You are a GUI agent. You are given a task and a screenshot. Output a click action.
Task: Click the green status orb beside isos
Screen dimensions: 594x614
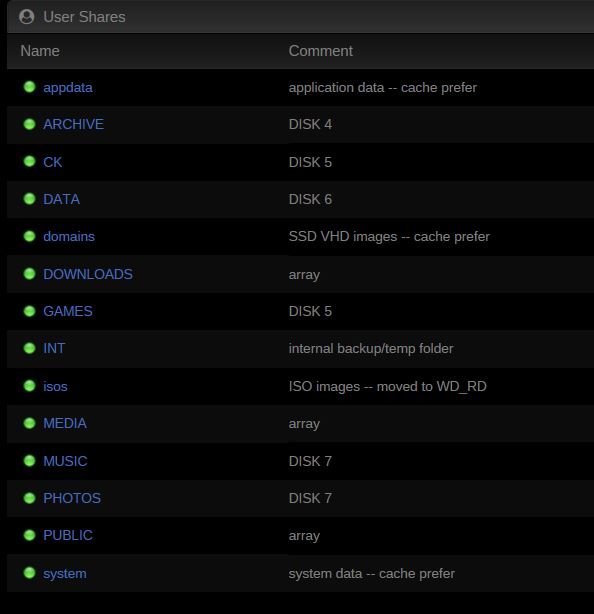pos(29,386)
